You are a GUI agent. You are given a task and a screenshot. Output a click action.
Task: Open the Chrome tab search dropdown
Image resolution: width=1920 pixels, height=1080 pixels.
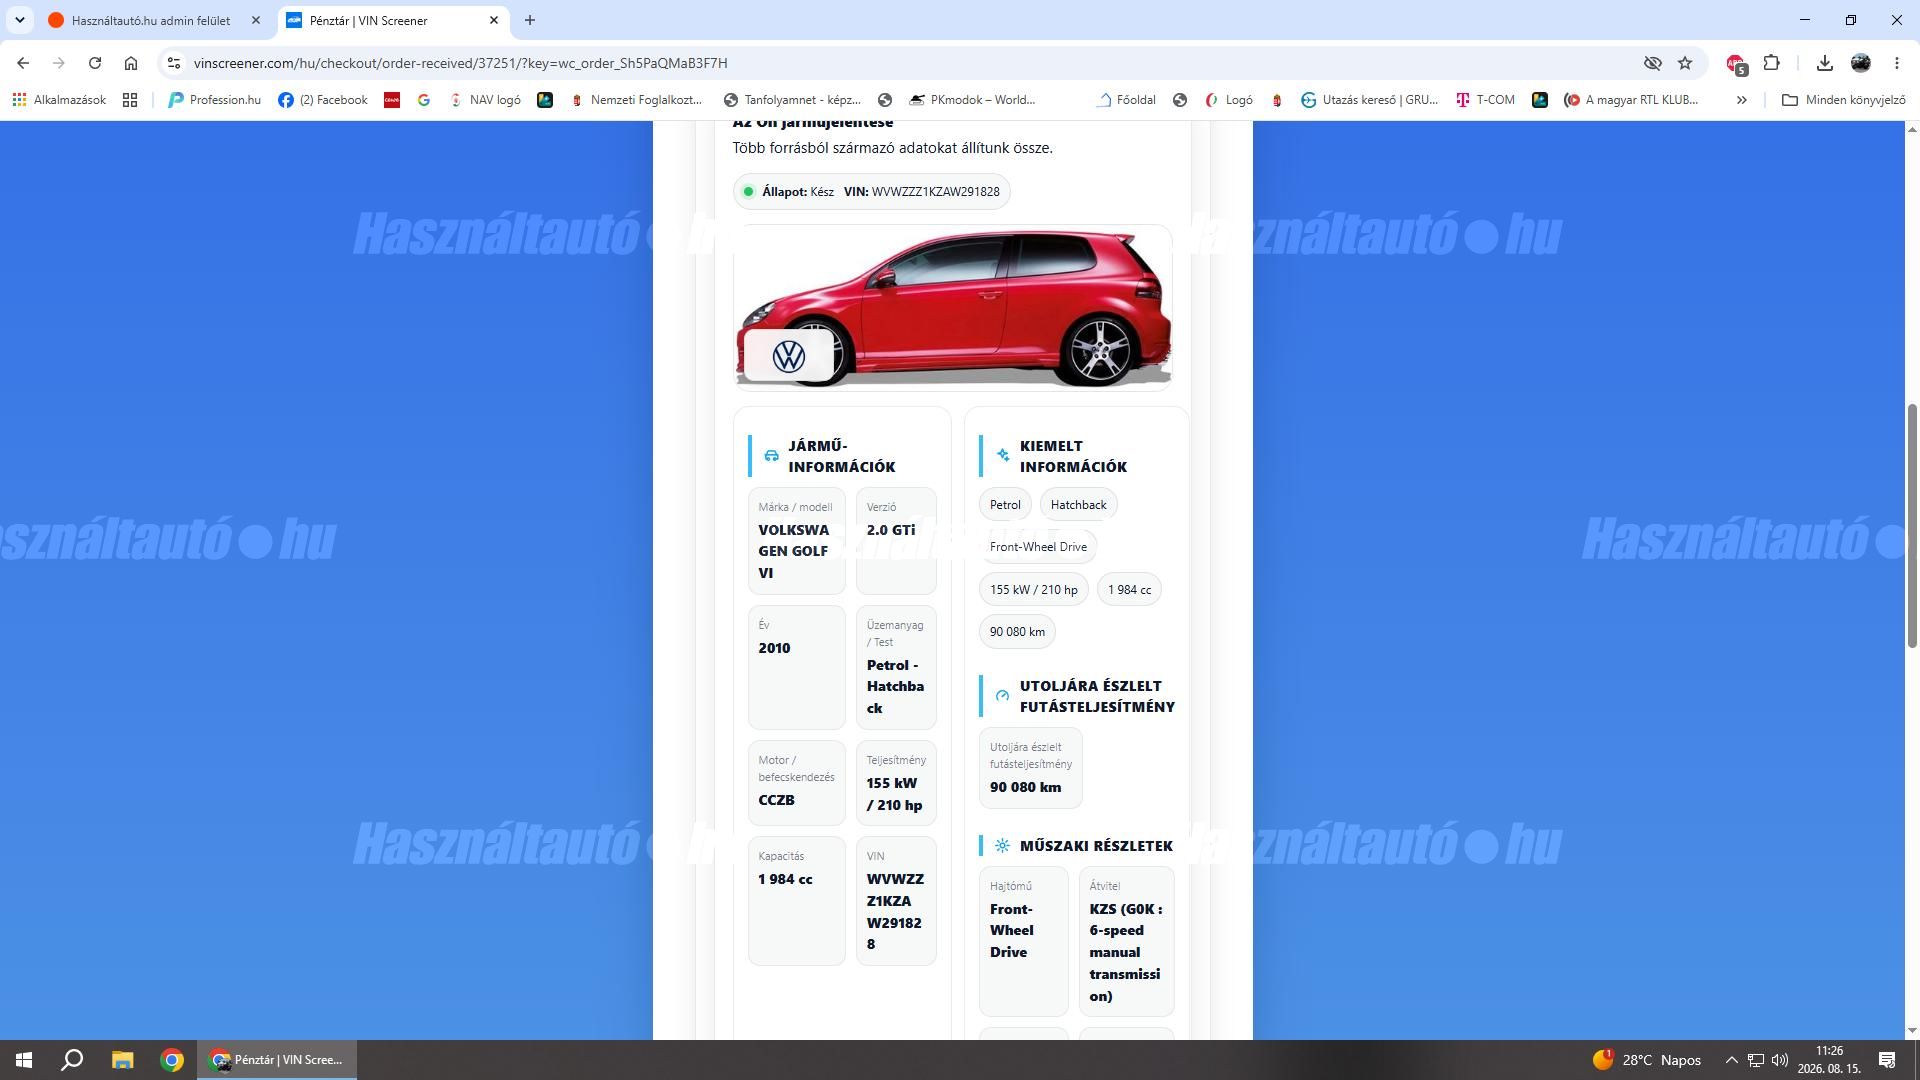point(19,20)
